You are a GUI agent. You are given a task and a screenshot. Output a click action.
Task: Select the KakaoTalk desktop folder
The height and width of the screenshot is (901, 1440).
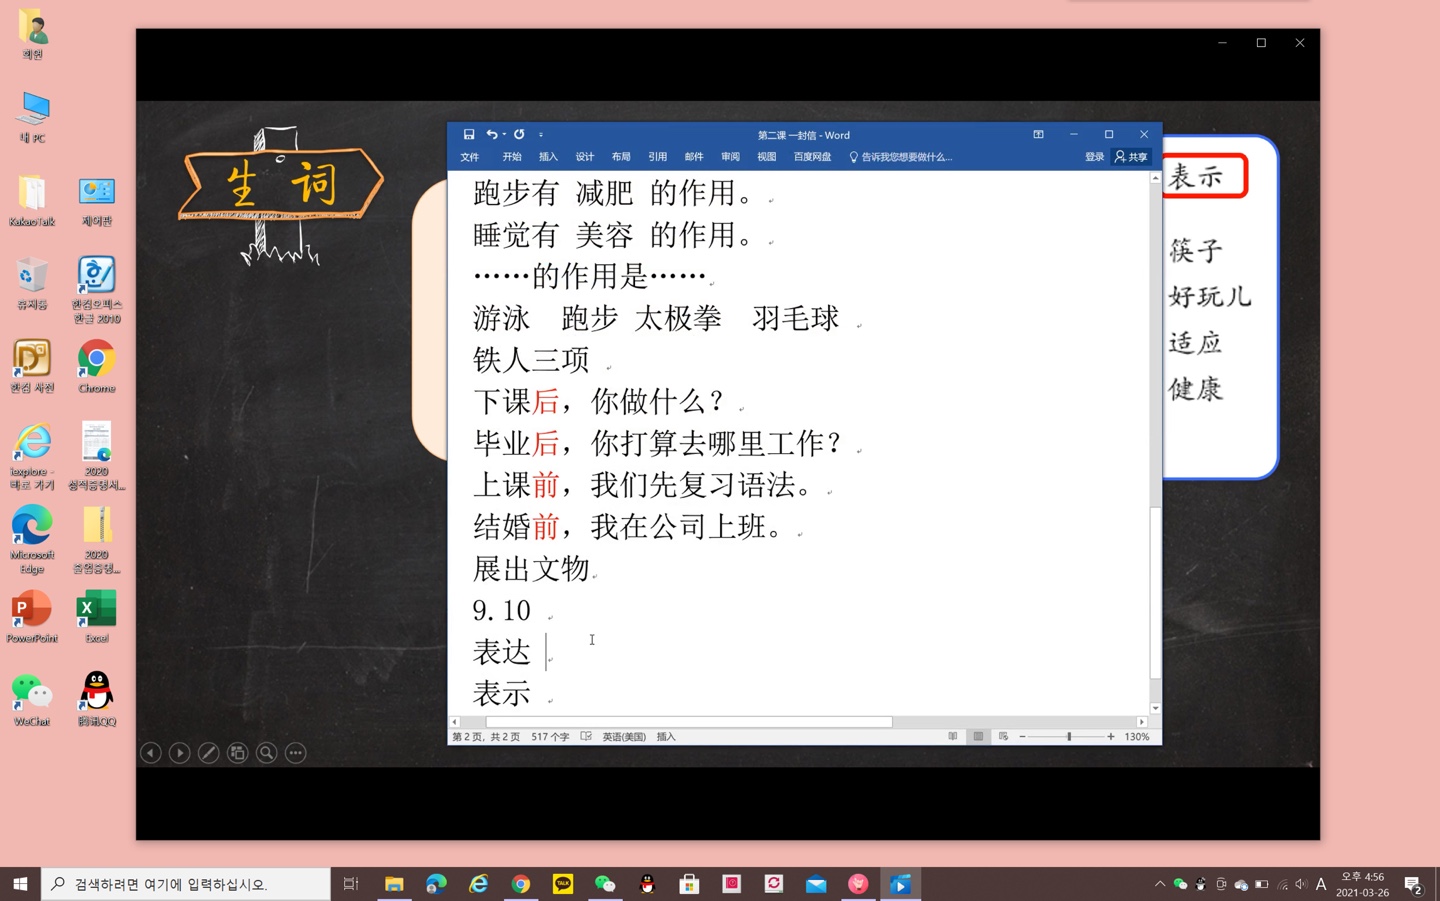tap(32, 200)
